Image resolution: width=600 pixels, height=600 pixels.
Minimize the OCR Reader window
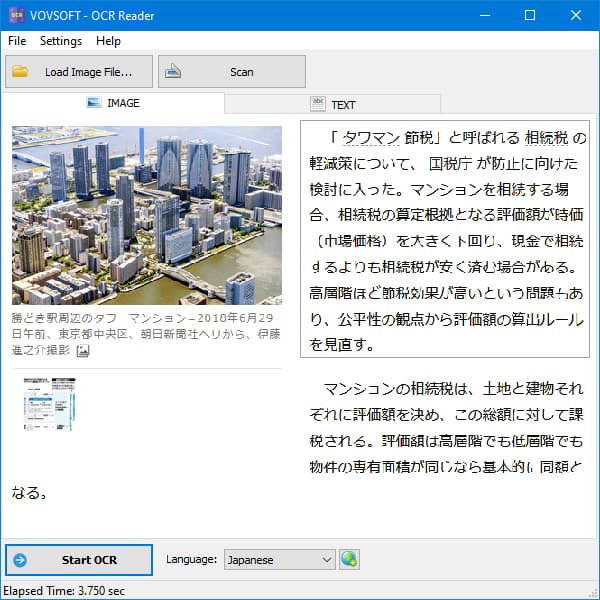pos(484,15)
